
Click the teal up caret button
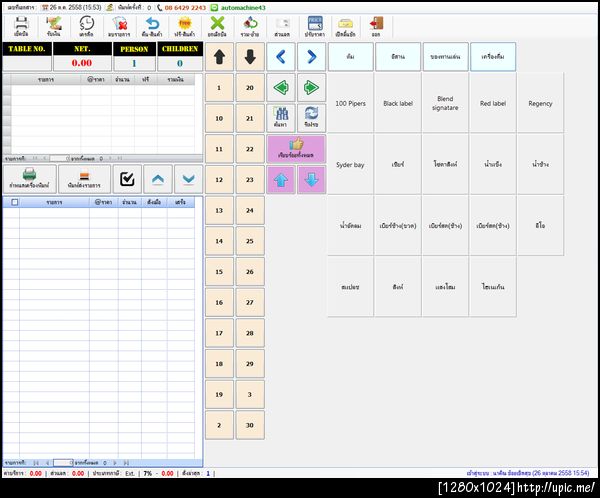158,179
